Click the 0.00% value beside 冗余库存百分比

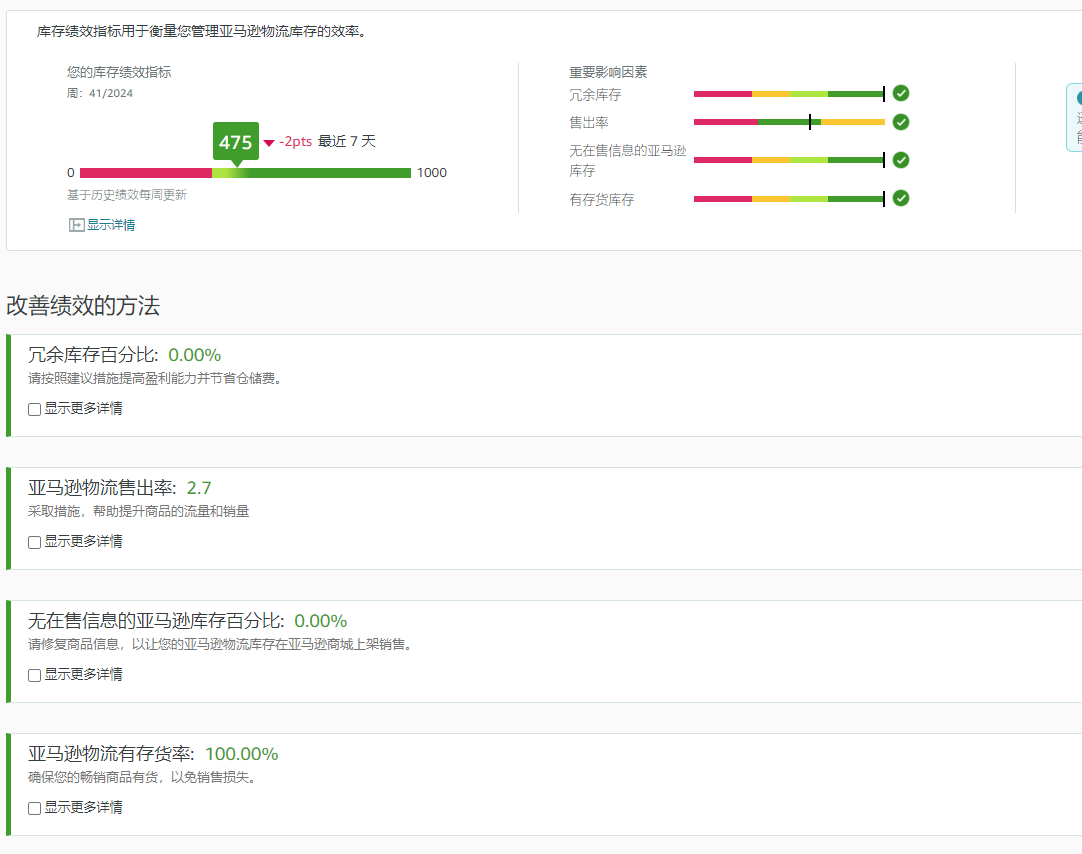coord(195,355)
